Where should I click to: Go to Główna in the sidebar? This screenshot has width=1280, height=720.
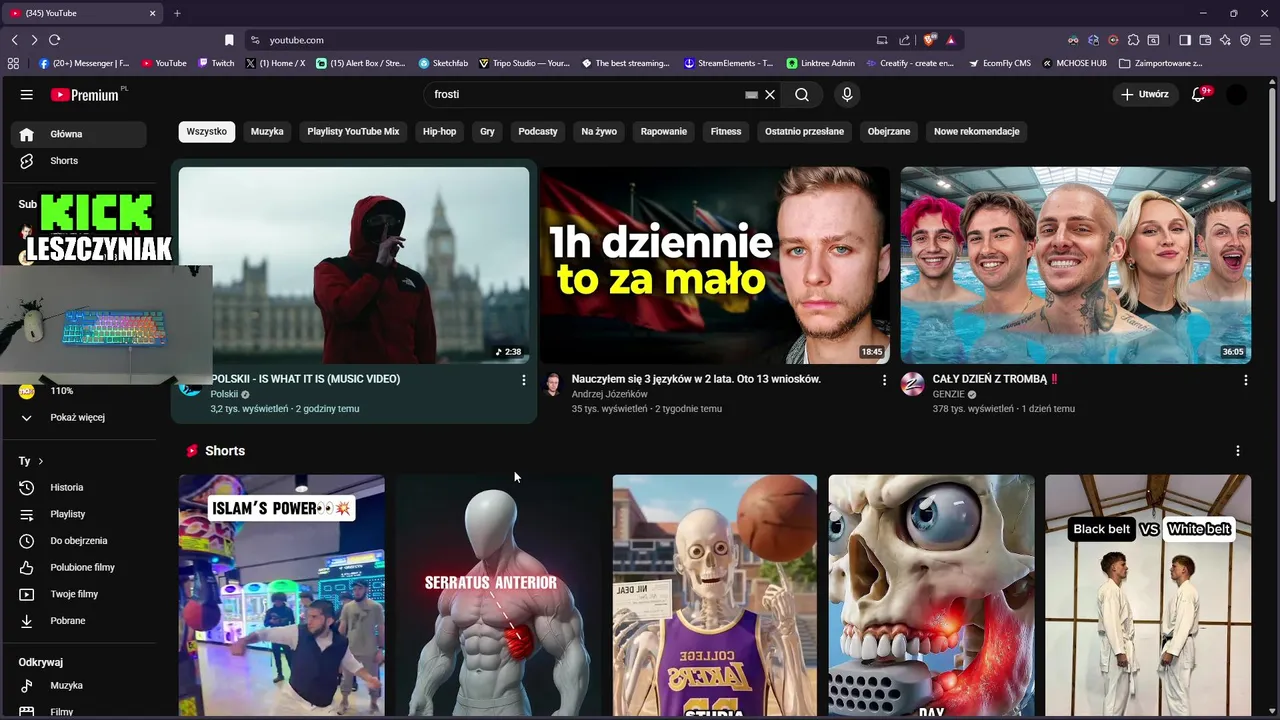tap(78, 134)
